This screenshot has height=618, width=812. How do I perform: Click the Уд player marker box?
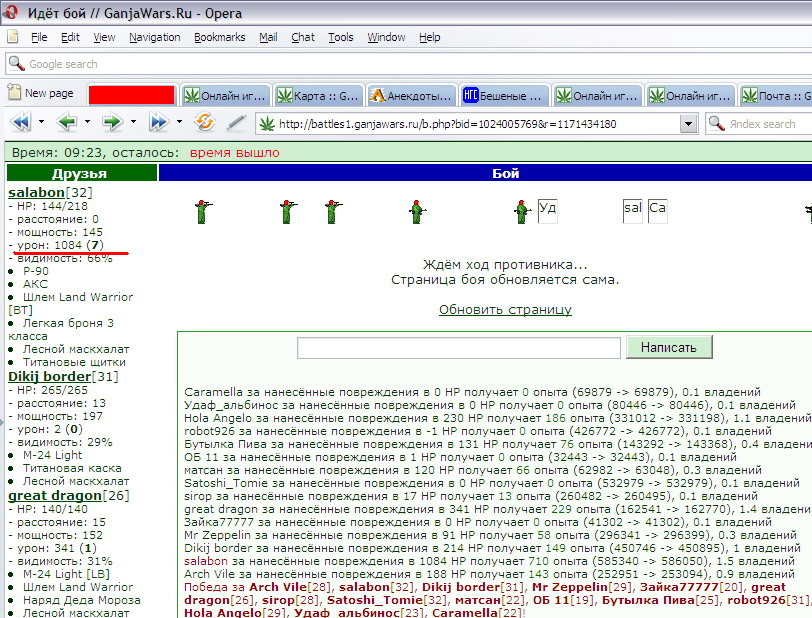coord(548,211)
